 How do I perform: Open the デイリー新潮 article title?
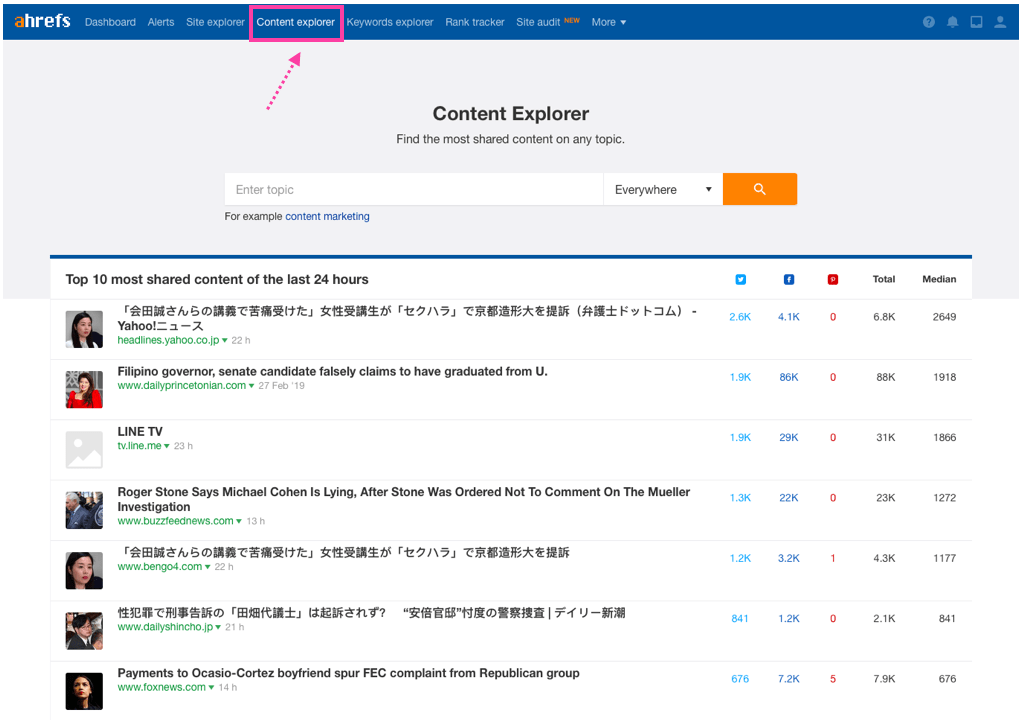tap(371, 613)
